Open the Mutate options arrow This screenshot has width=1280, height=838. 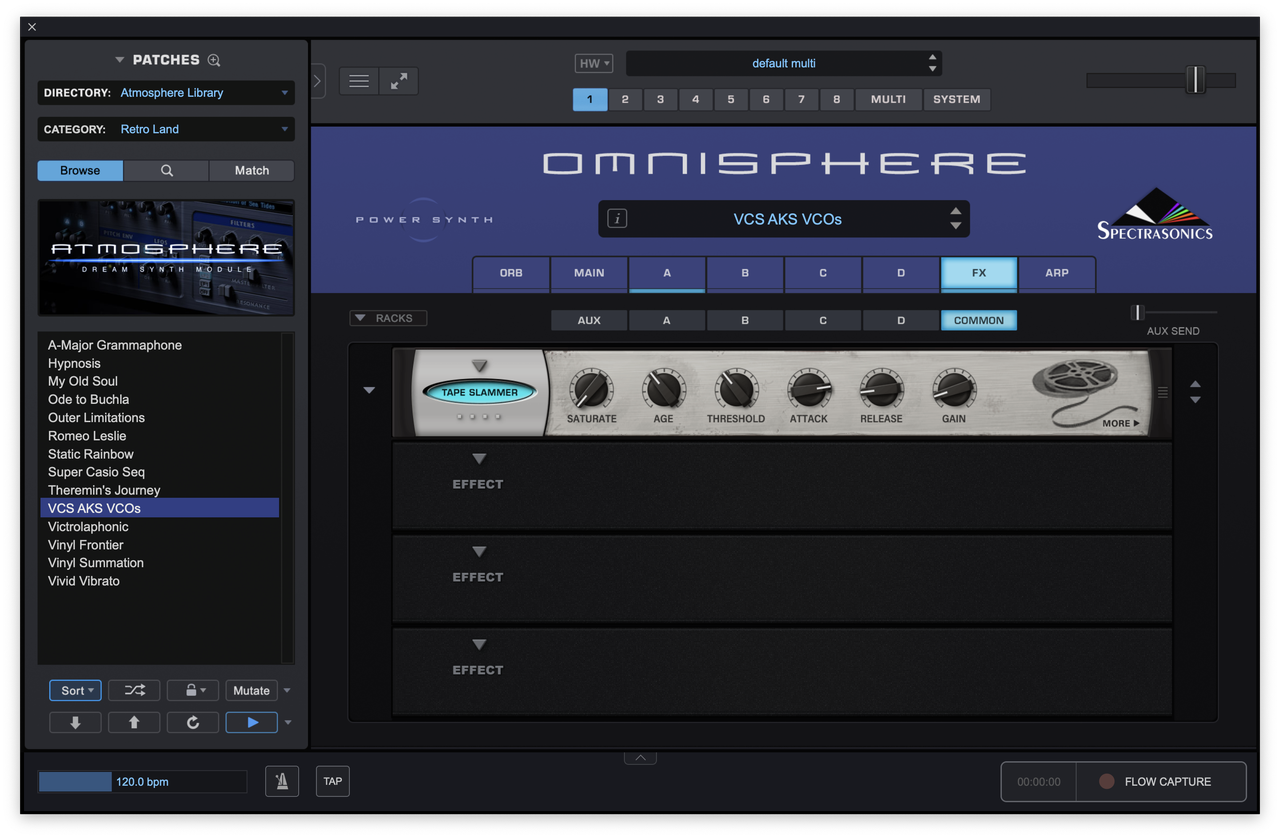[287, 690]
